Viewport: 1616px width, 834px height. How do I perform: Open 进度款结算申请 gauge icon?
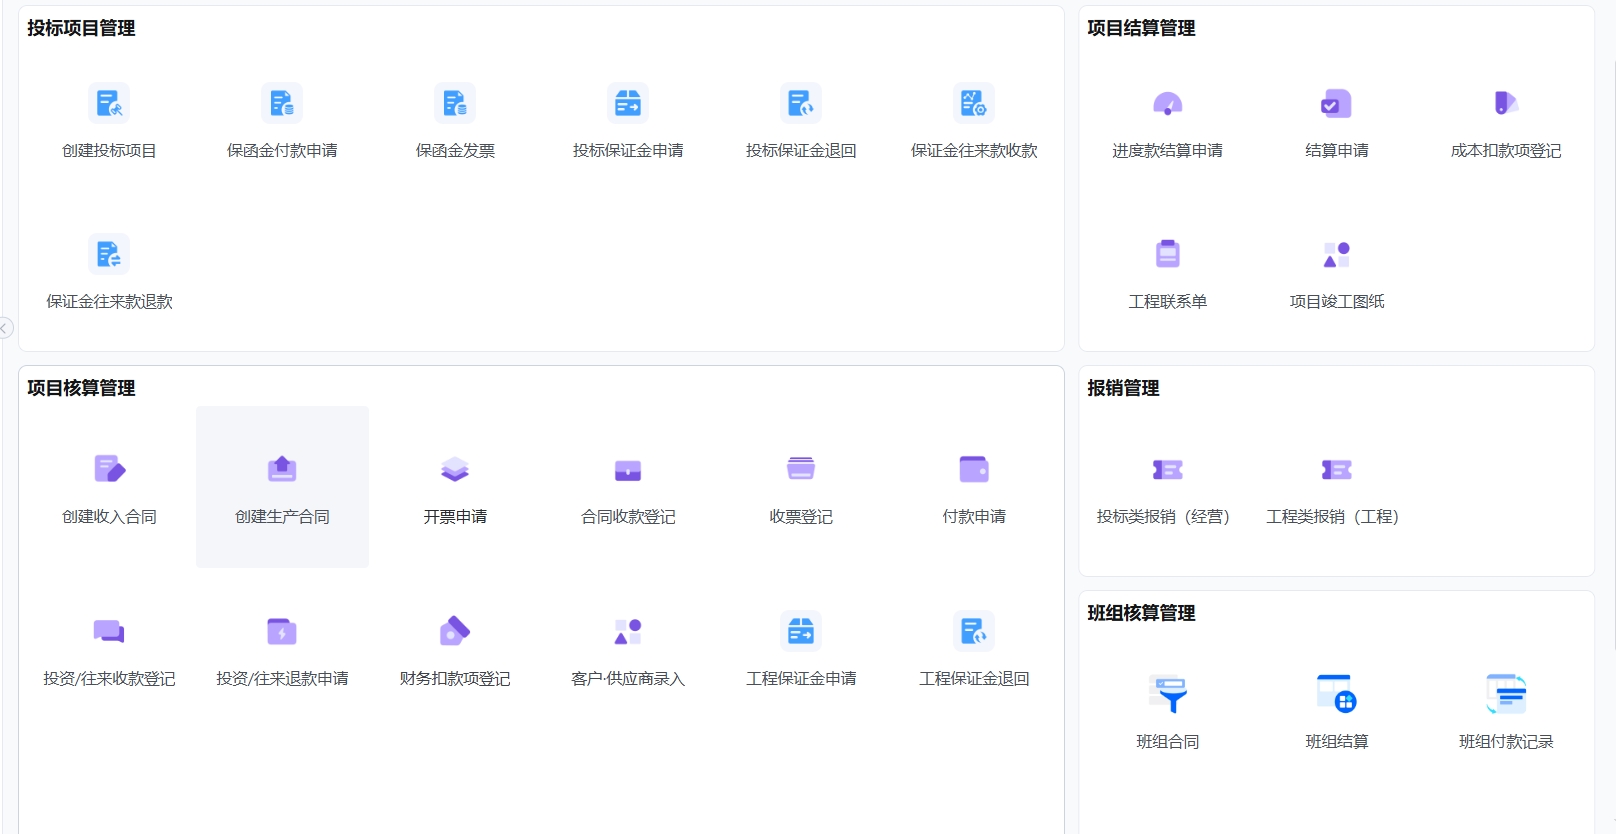pos(1167,104)
